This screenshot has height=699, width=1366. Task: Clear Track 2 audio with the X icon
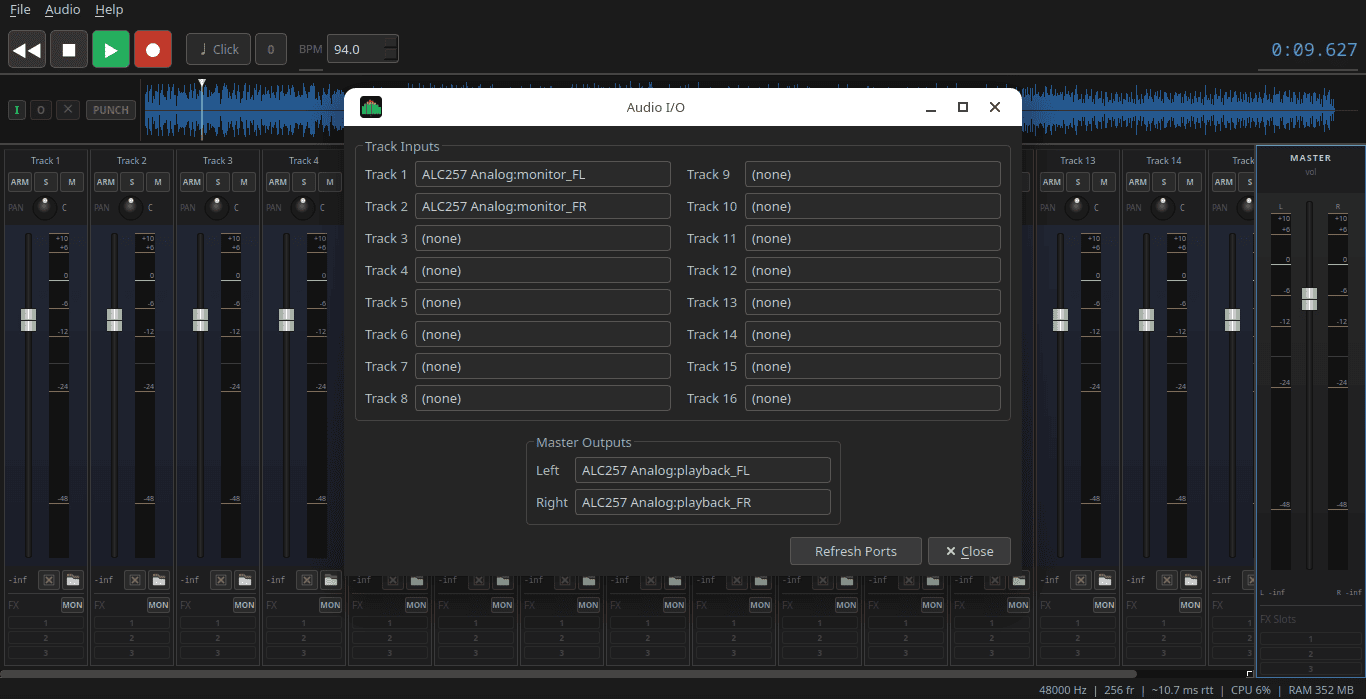pos(134,580)
